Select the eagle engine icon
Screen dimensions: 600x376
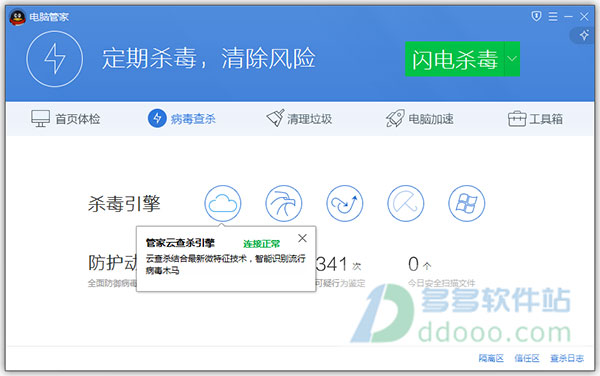point(284,203)
